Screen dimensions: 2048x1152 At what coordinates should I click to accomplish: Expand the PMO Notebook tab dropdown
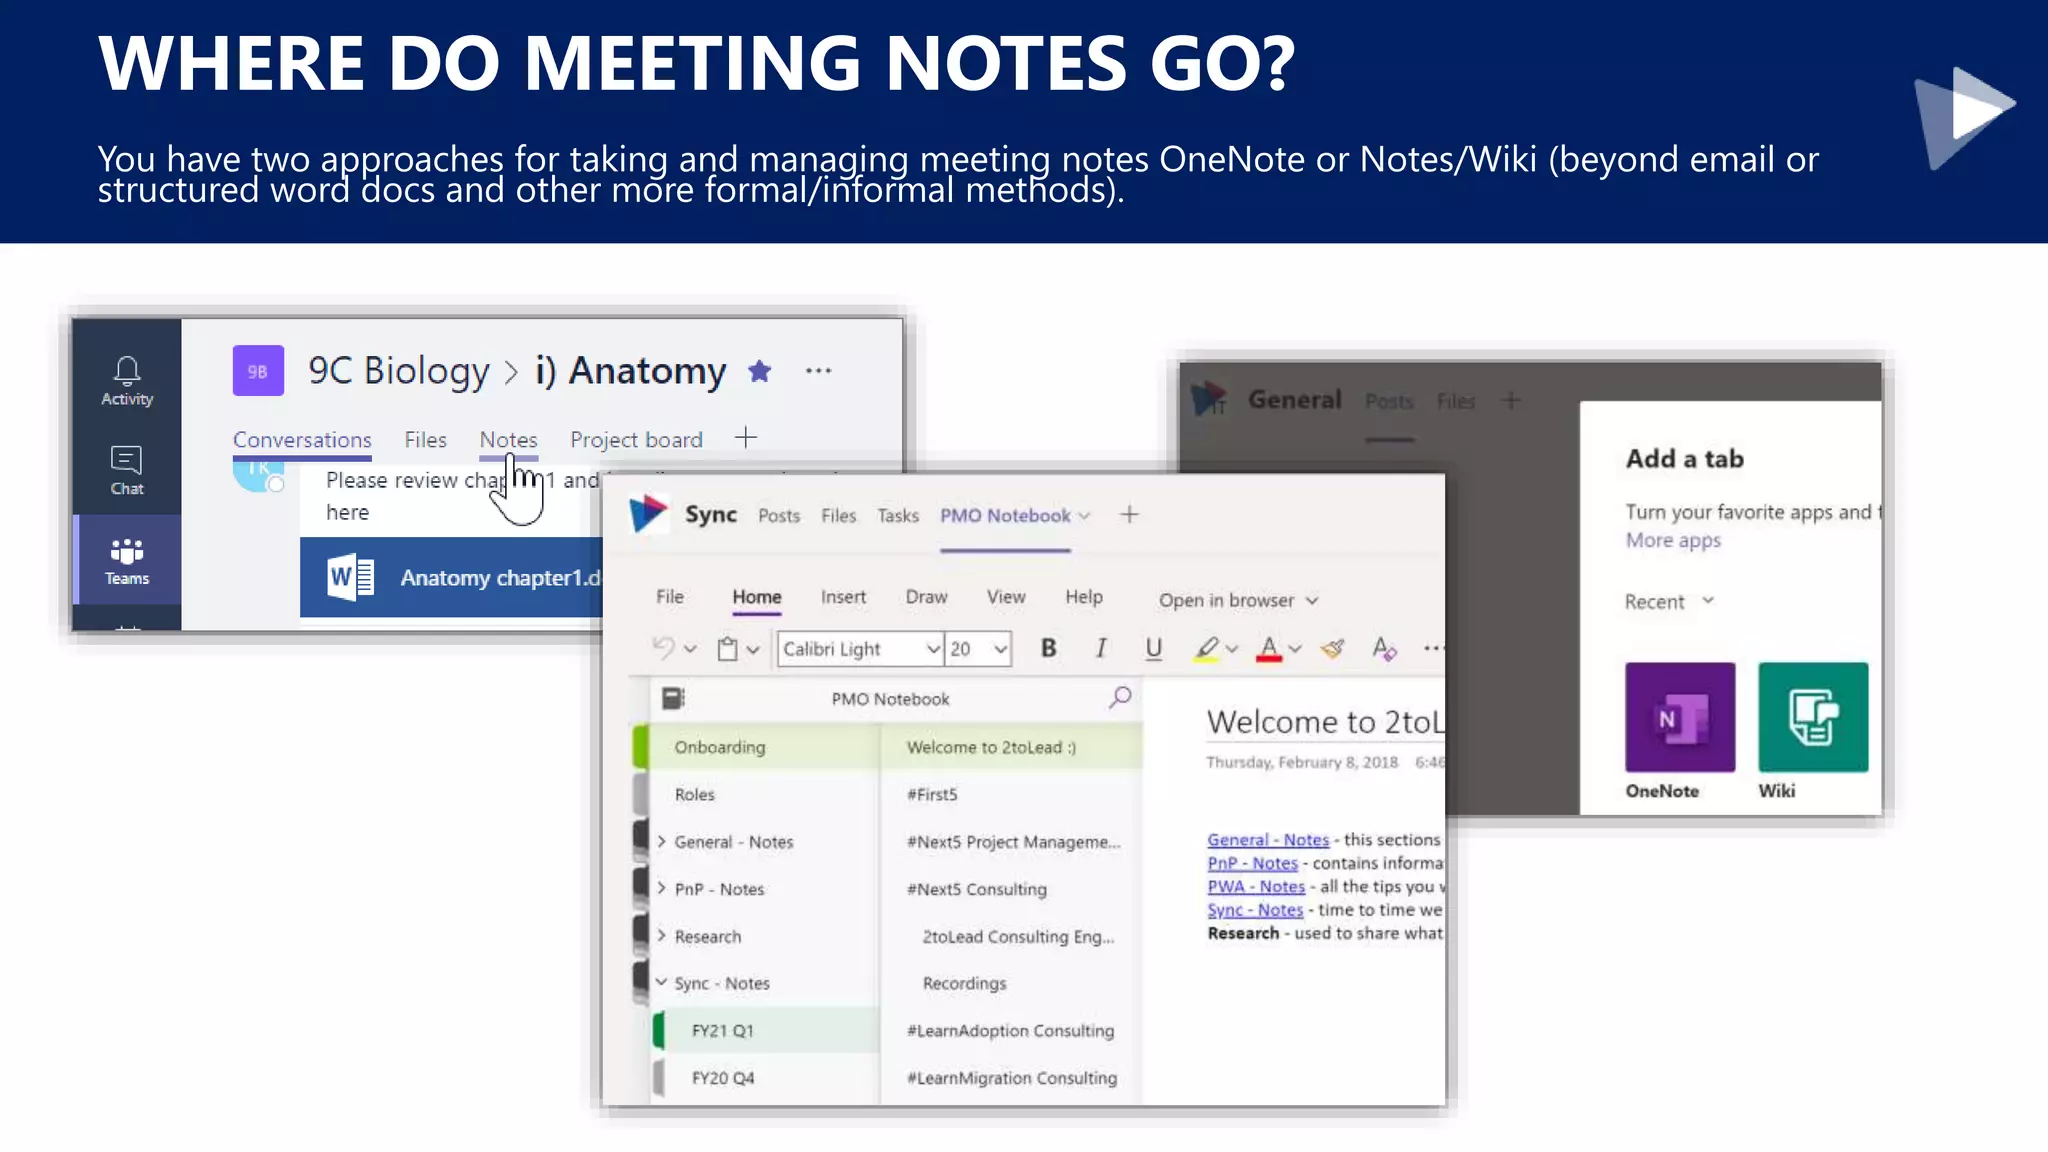1084,516
